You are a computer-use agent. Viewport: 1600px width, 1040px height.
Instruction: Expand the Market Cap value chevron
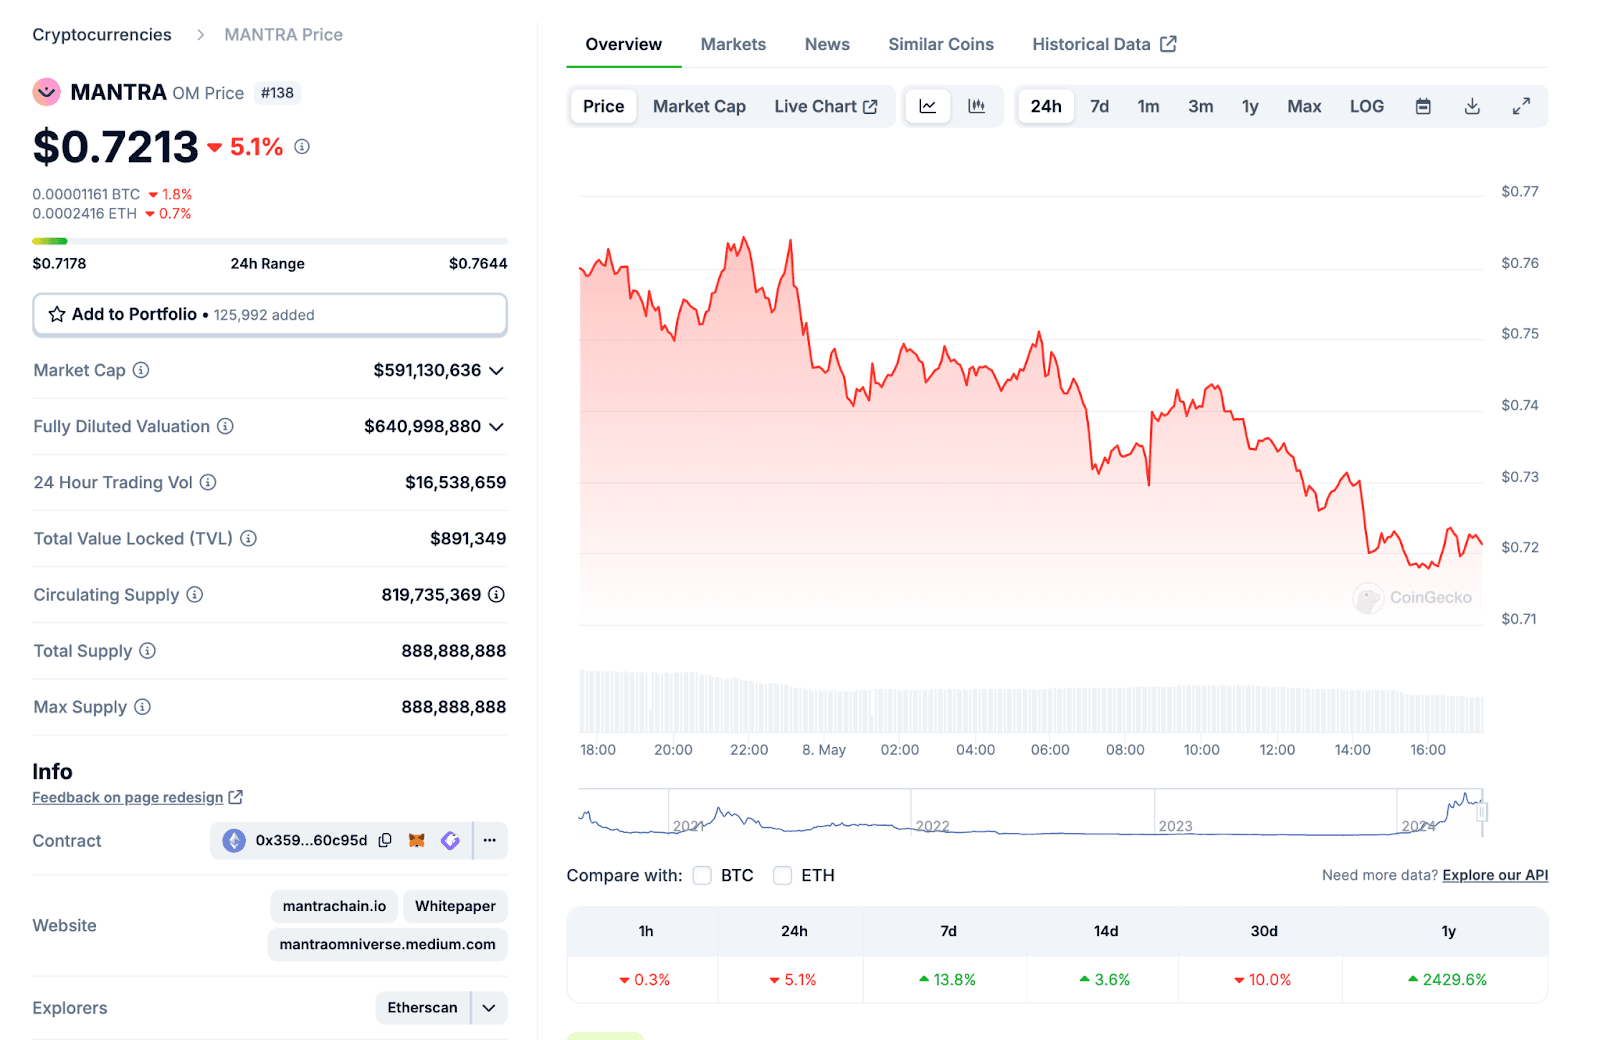[x=496, y=370]
